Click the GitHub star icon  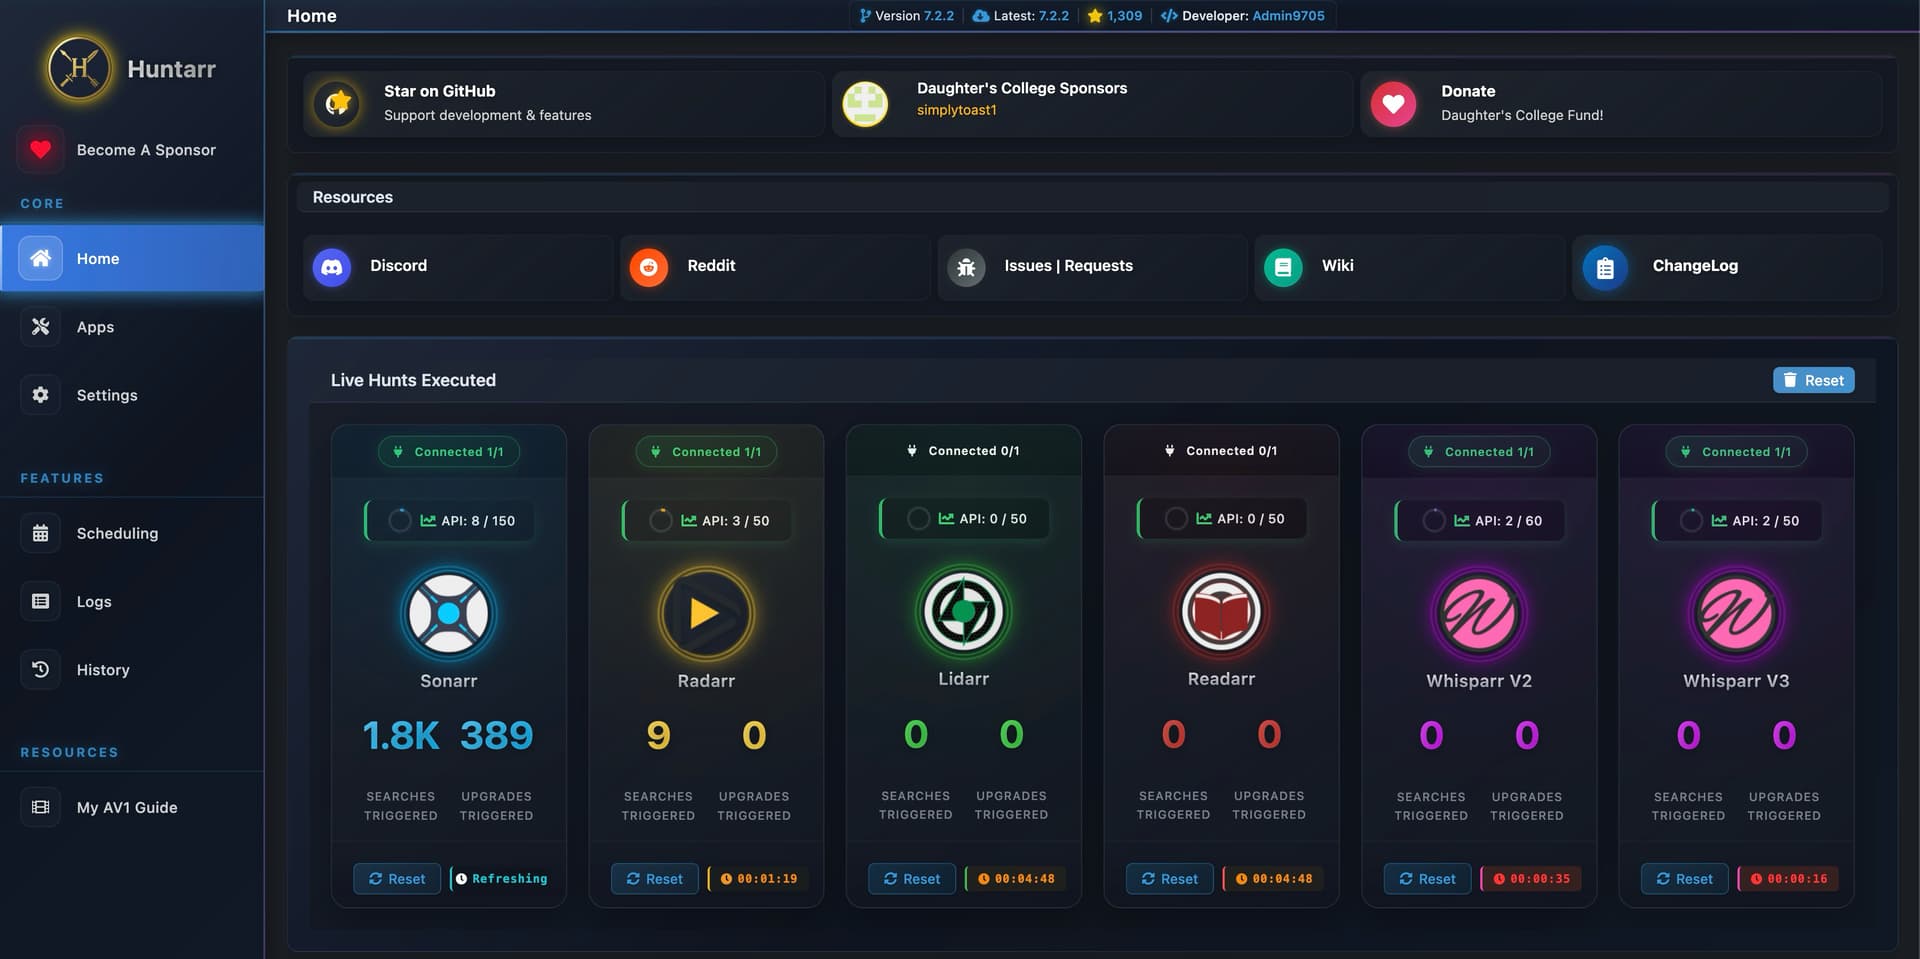point(337,103)
